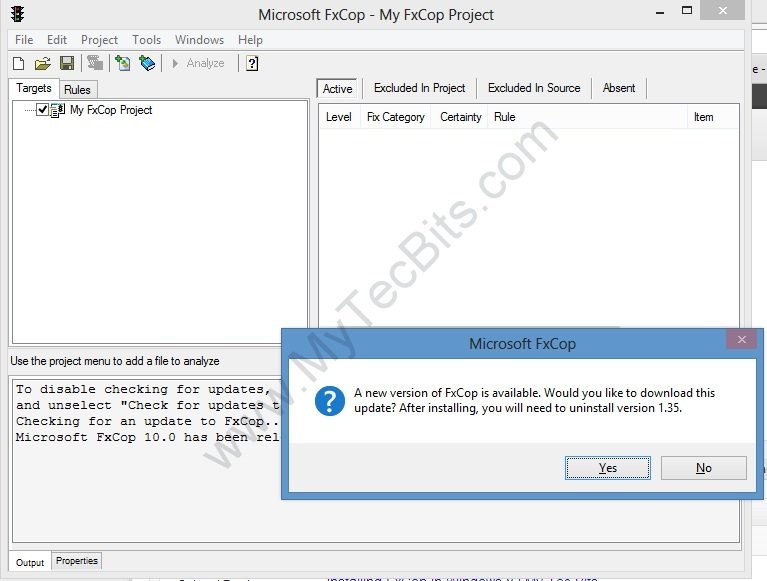Click the 'Checking for an update' output line
Screen dimensions: 767x581
coord(147,421)
